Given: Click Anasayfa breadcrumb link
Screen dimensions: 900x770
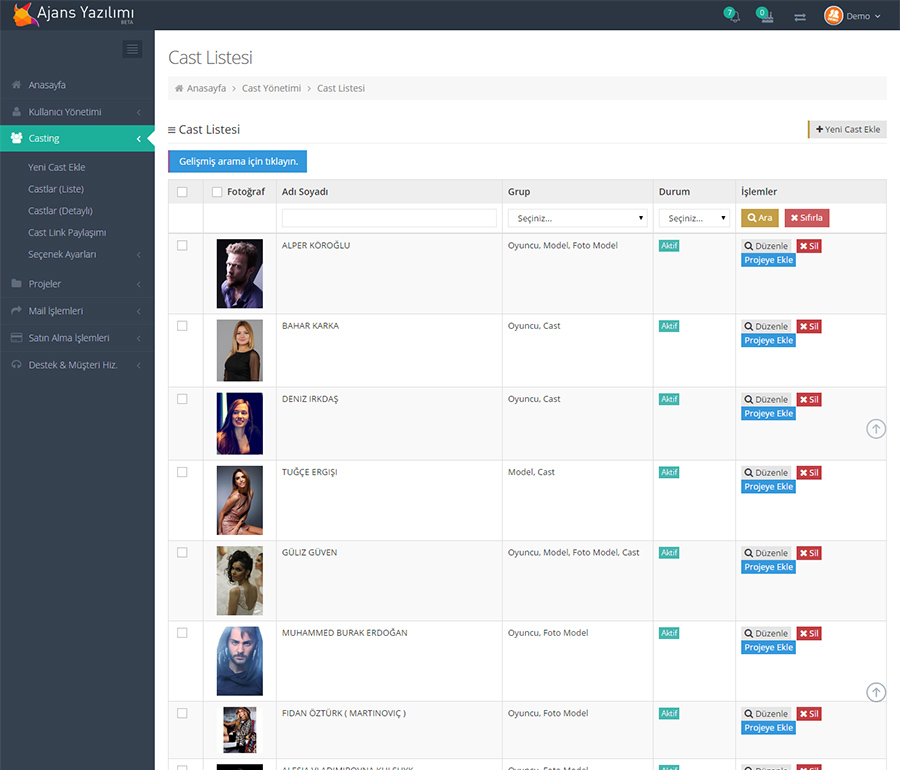Looking at the screenshot, I should pyautogui.click(x=206, y=88).
